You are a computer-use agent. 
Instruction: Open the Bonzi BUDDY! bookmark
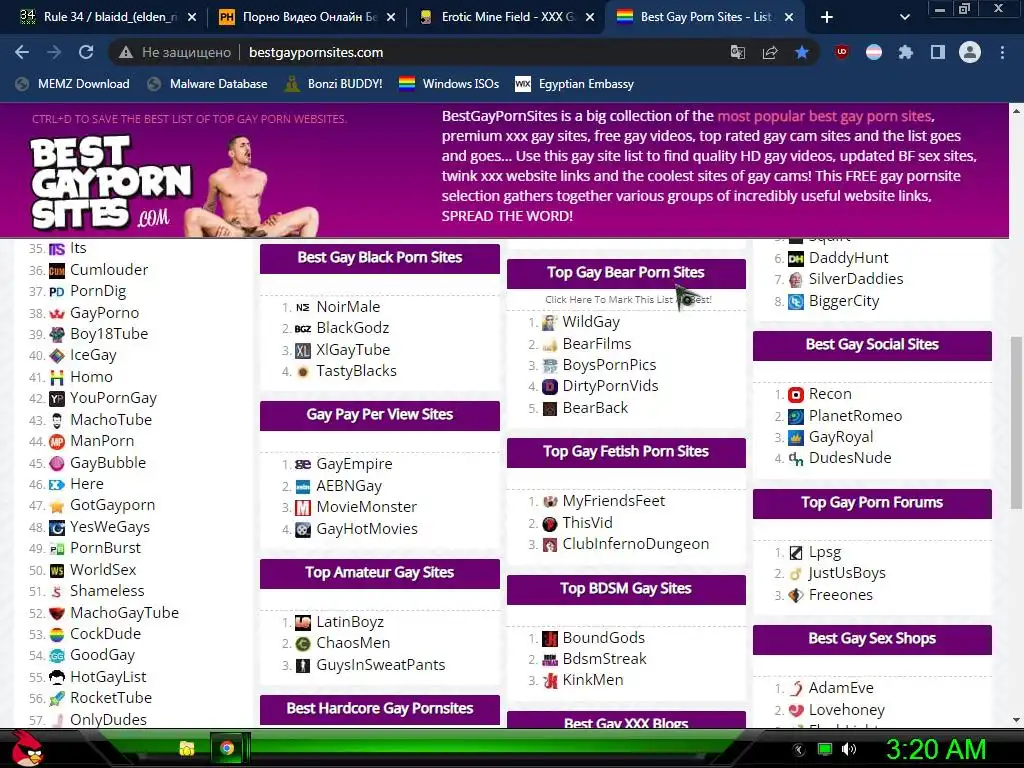334,84
